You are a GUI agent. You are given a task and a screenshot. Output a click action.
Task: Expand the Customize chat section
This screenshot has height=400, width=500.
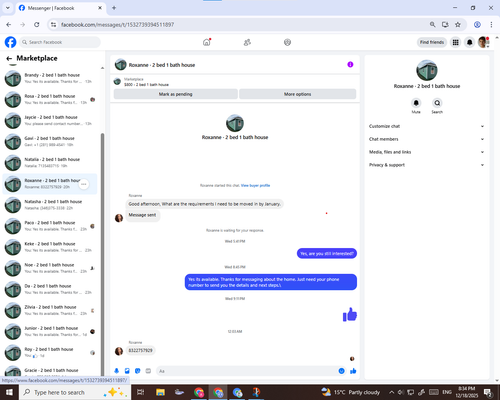coord(426,126)
